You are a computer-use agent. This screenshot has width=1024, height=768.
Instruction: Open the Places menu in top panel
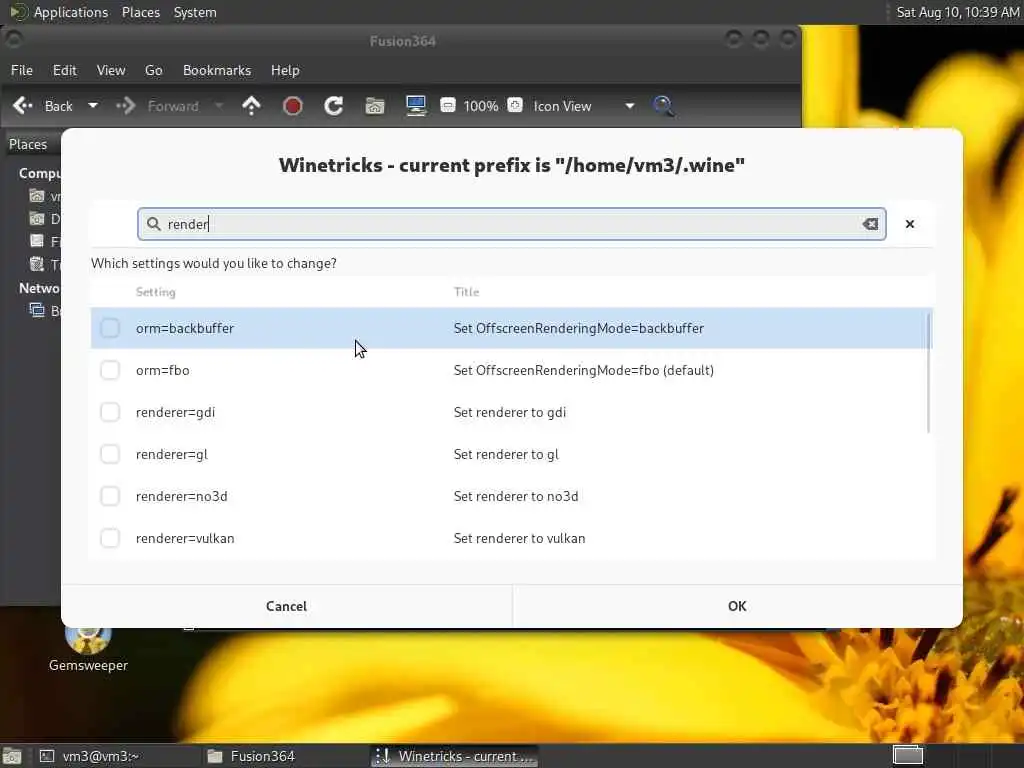(x=141, y=12)
